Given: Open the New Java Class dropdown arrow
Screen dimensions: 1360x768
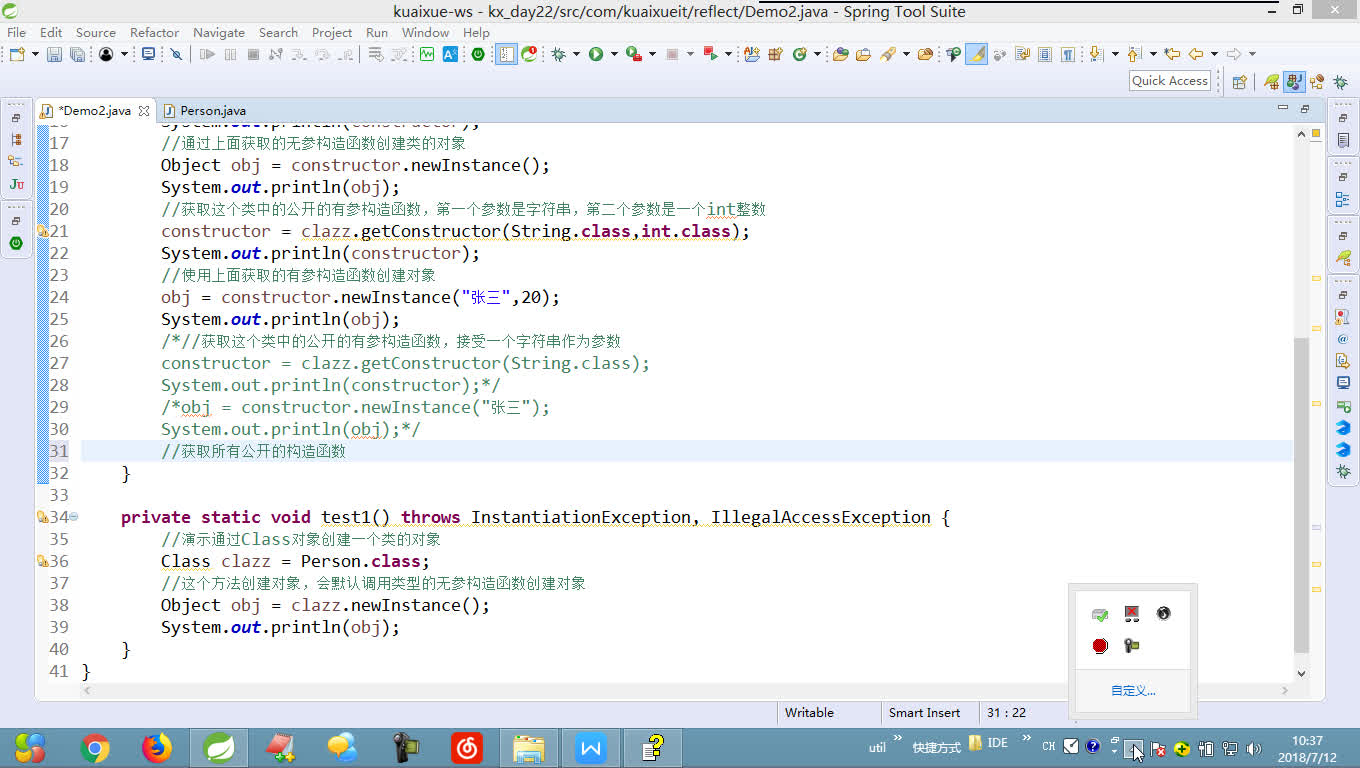Looking at the screenshot, I should coord(817,54).
